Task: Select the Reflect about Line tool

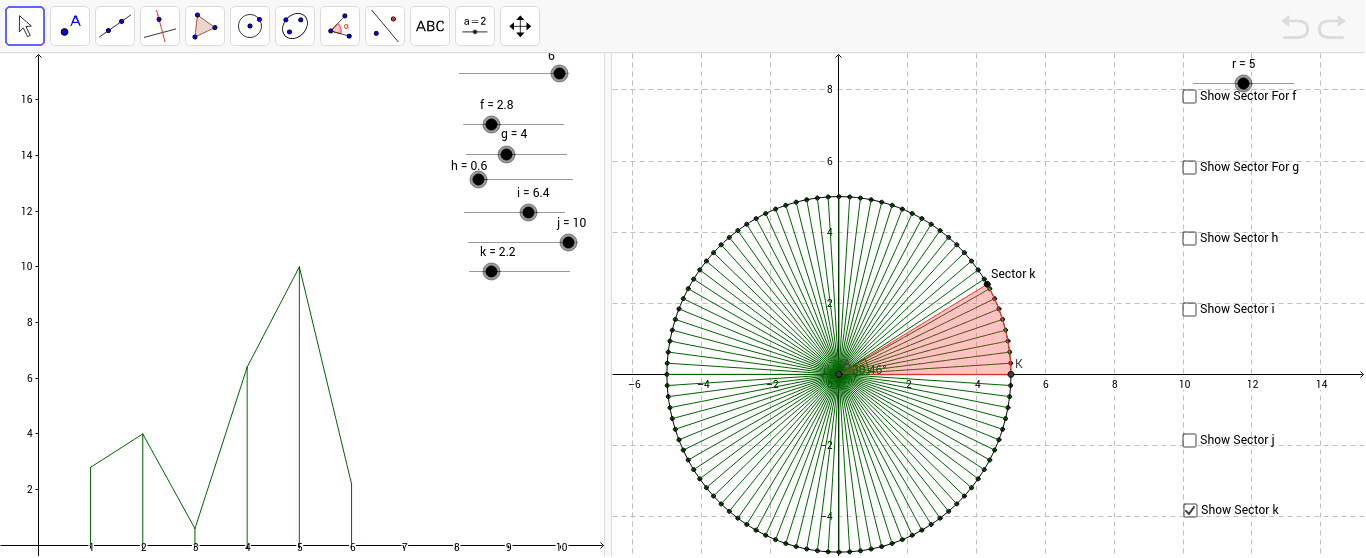Action: 385,26
